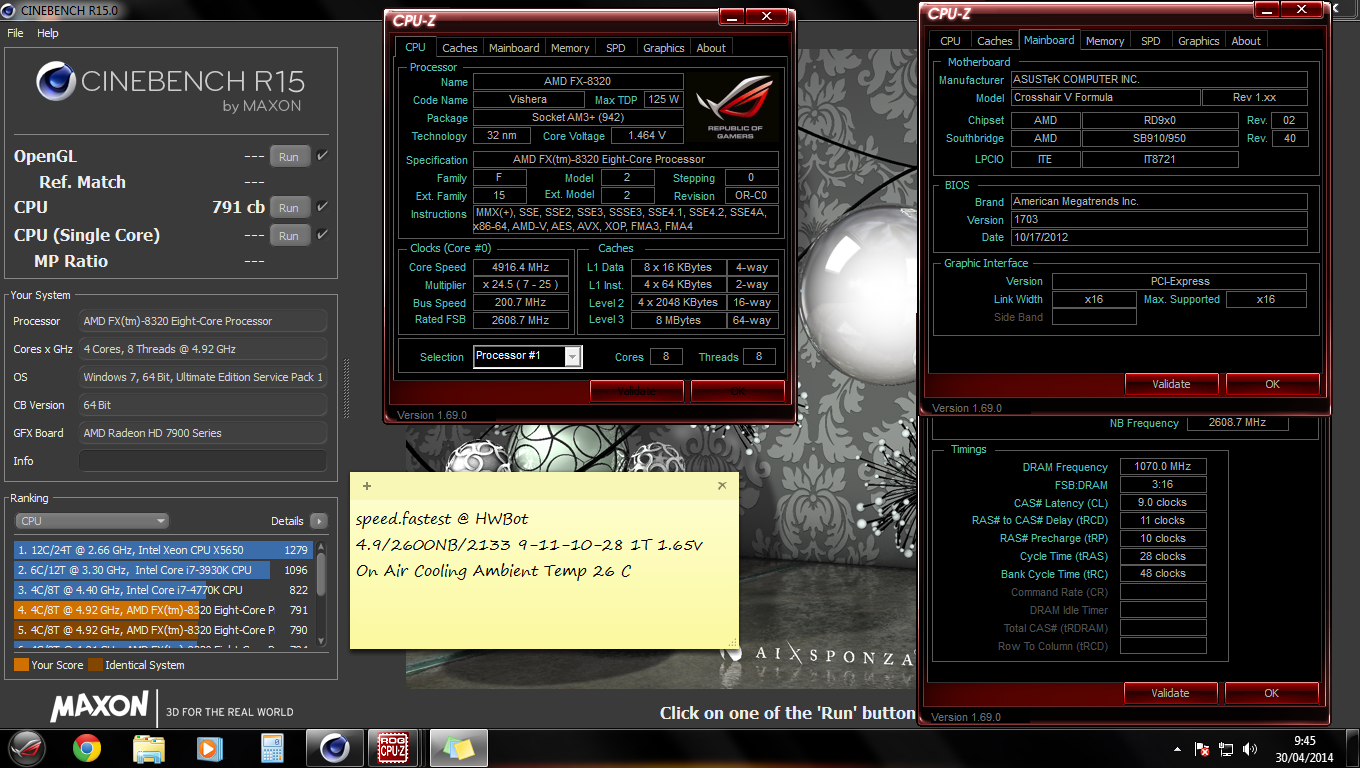Screen dimensions: 1360x768
Task: Open the volume control speaker icon
Action: pyautogui.click(x=1248, y=748)
